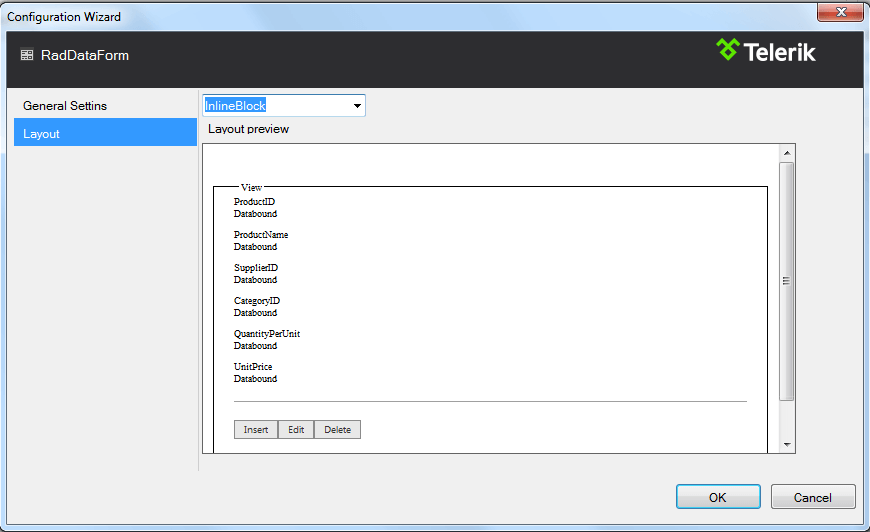Screen dimensions: 870x532
Task: Select the Layout section in sidebar
Action: (105, 132)
